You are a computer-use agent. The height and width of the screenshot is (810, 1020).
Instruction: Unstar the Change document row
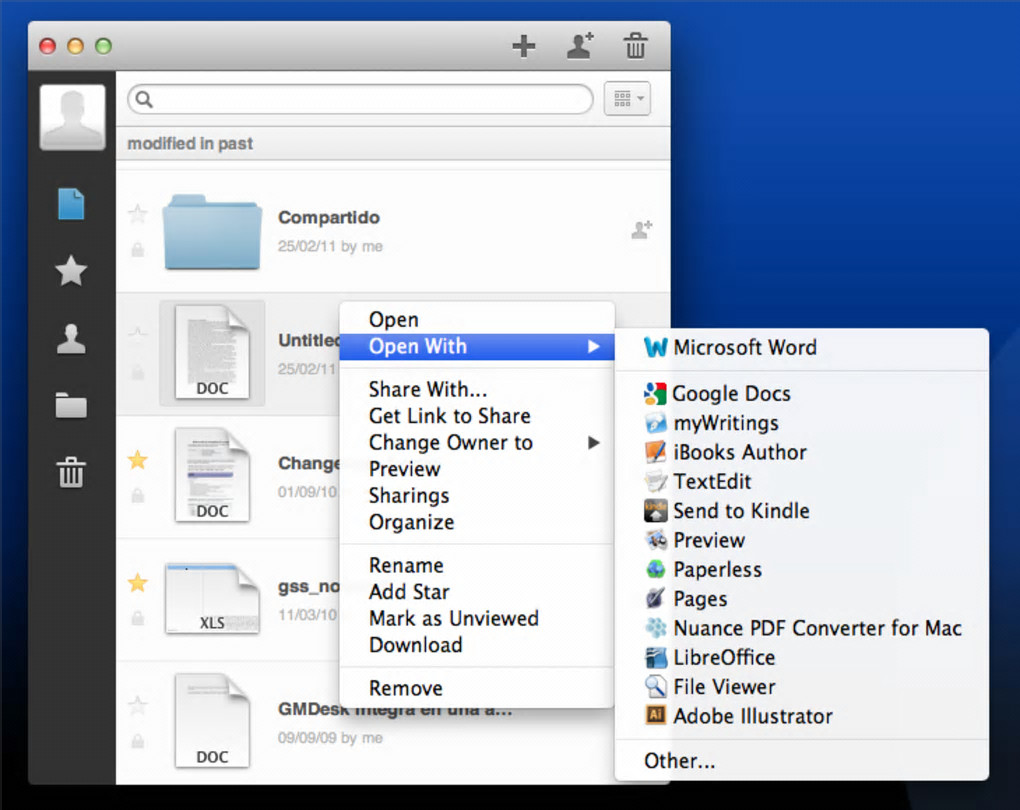pyautogui.click(x=138, y=460)
